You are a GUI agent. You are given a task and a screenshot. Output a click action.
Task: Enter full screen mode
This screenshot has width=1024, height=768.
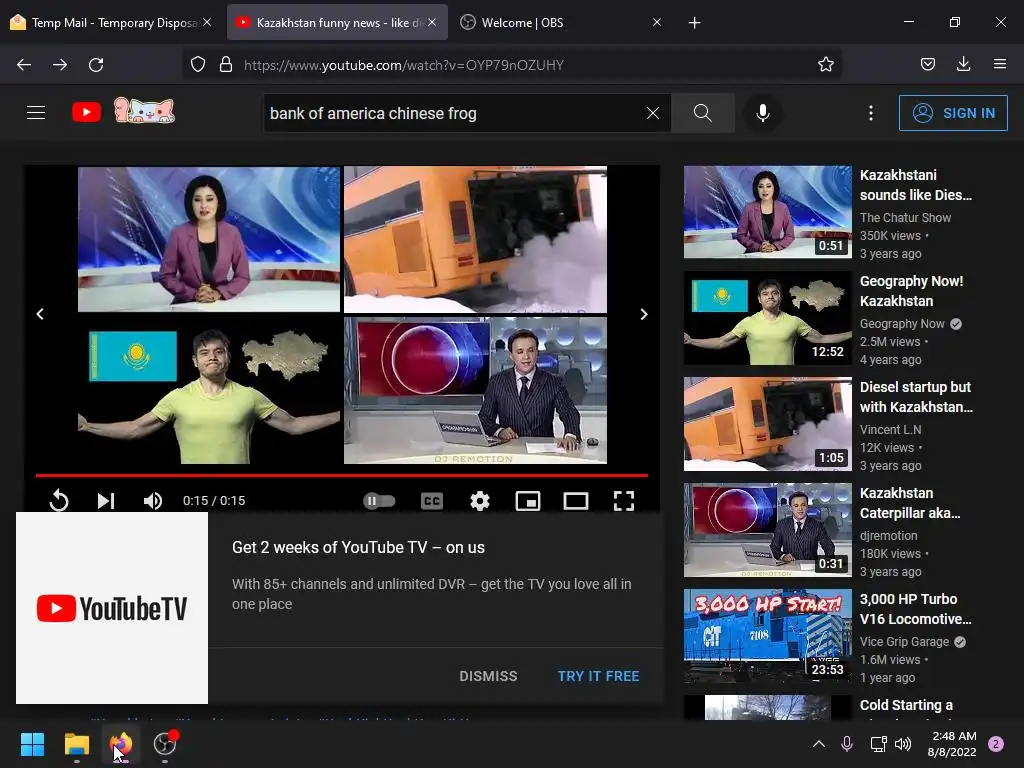[624, 501]
